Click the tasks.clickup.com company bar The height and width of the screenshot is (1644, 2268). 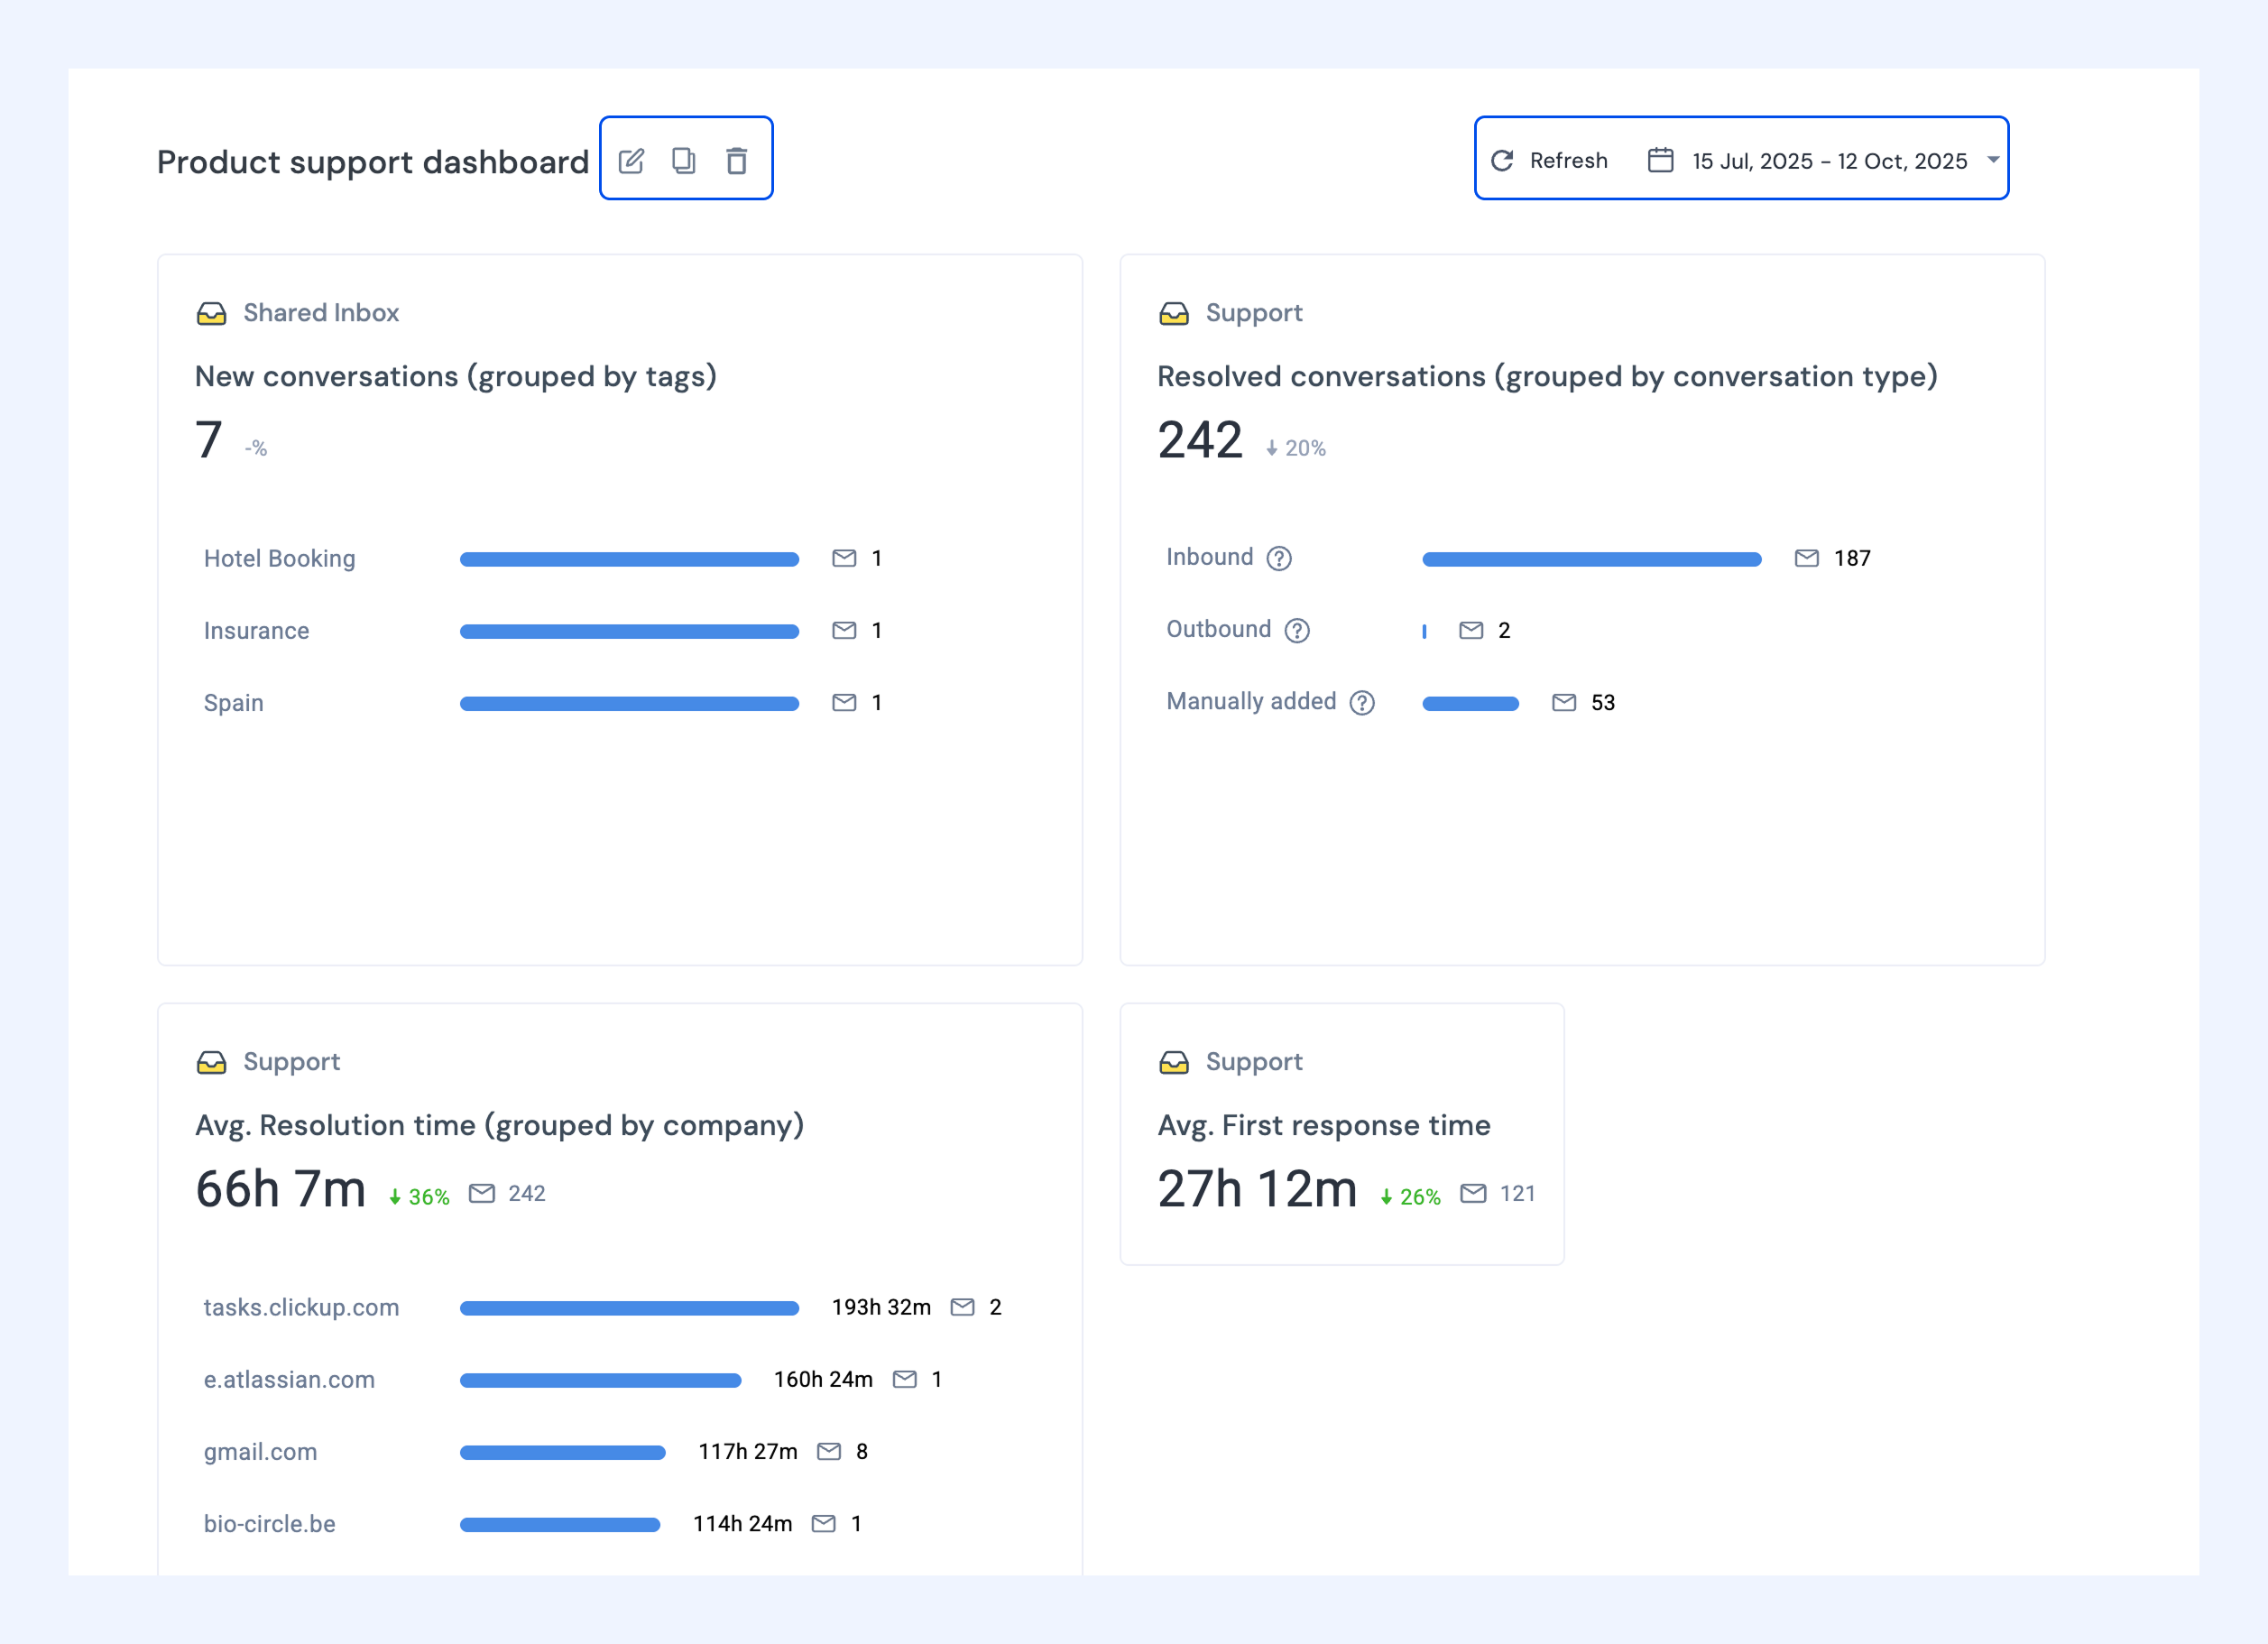pyautogui.click(x=629, y=1308)
